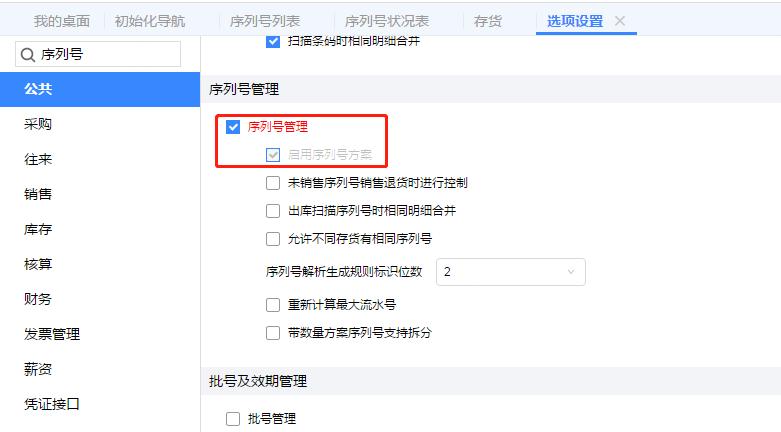Select 采购 in the sidebar
This screenshot has width=781, height=432.
pos(38,125)
